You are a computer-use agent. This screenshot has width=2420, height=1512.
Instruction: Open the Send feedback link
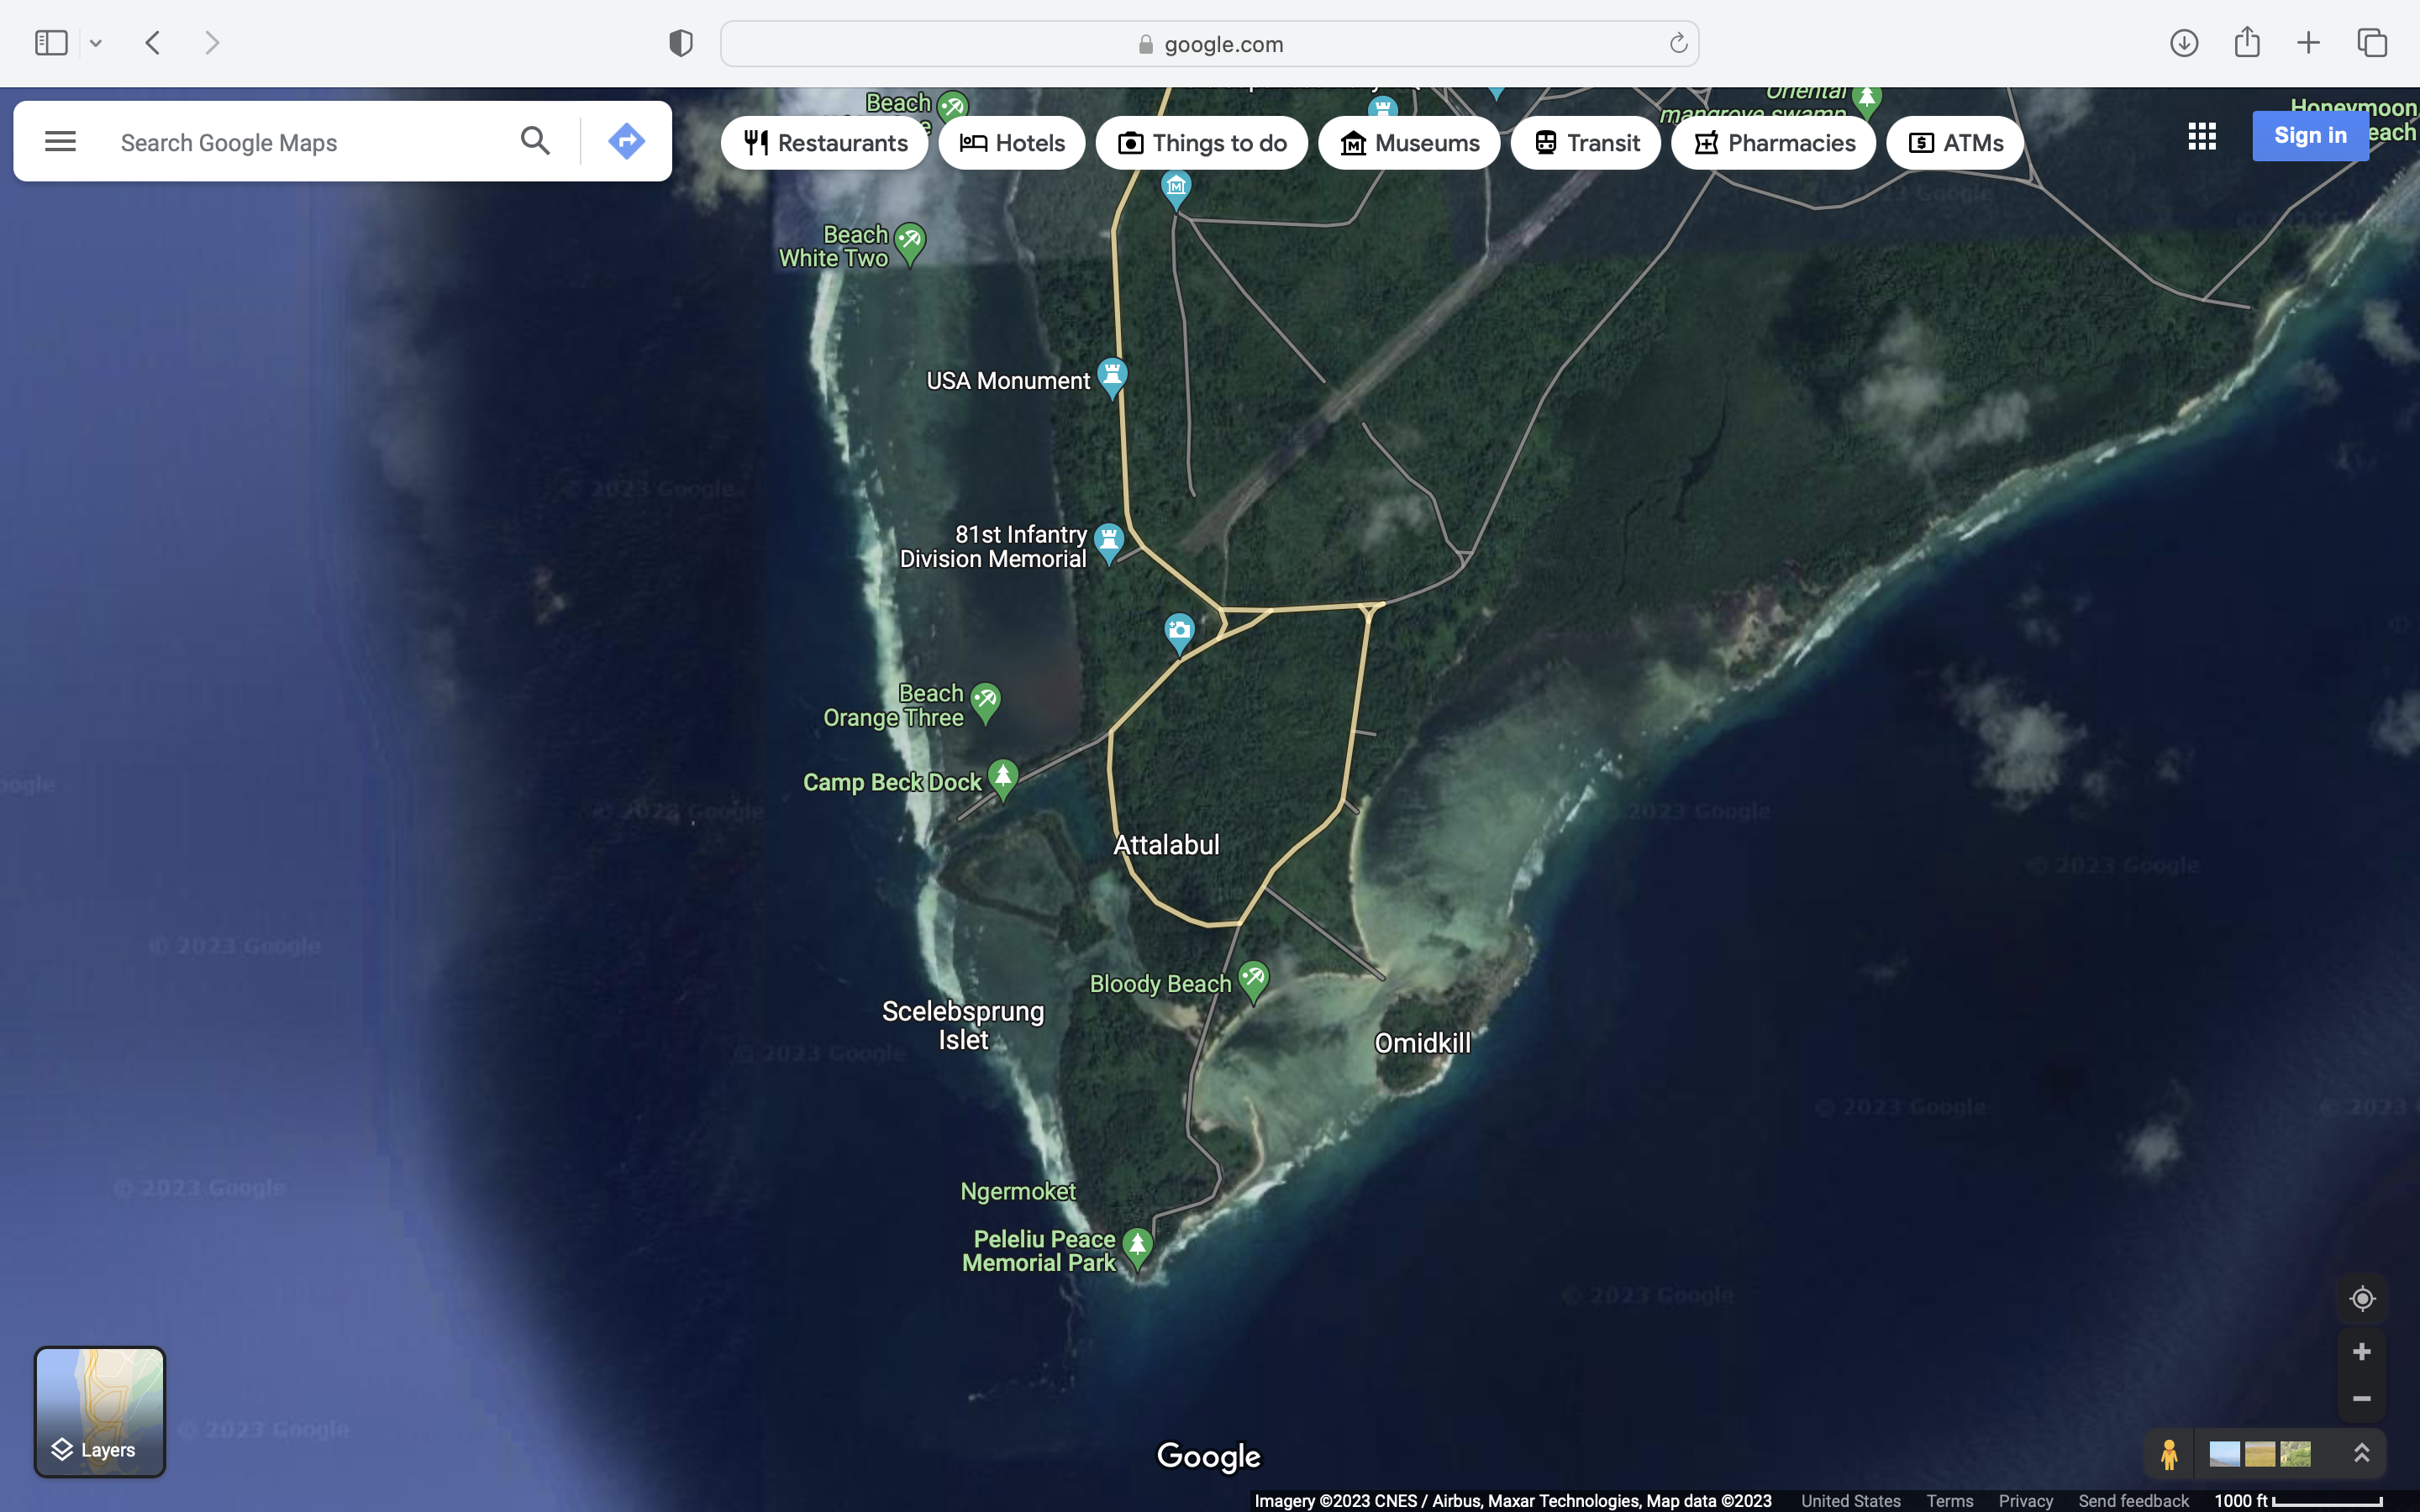click(2133, 1500)
